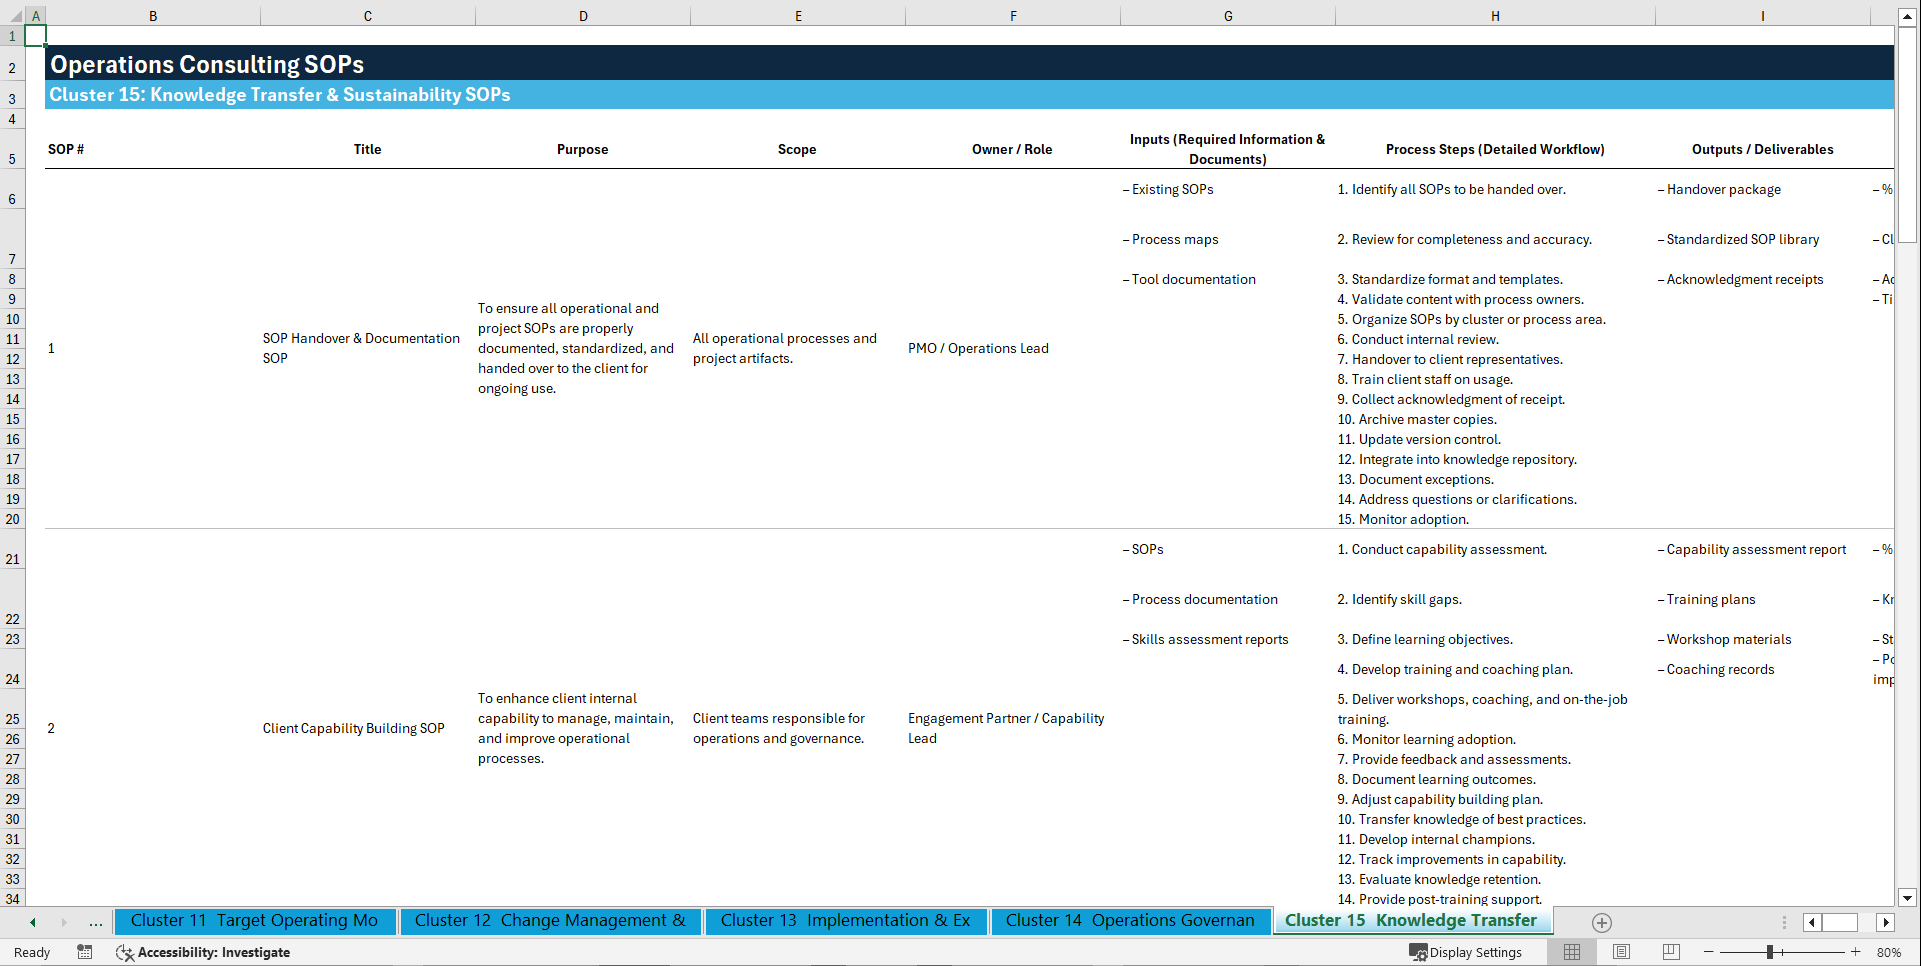Click the previous-sheet navigation arrow
The width and height of the screenshot is (1921, 966).
[x=33, y=922]
